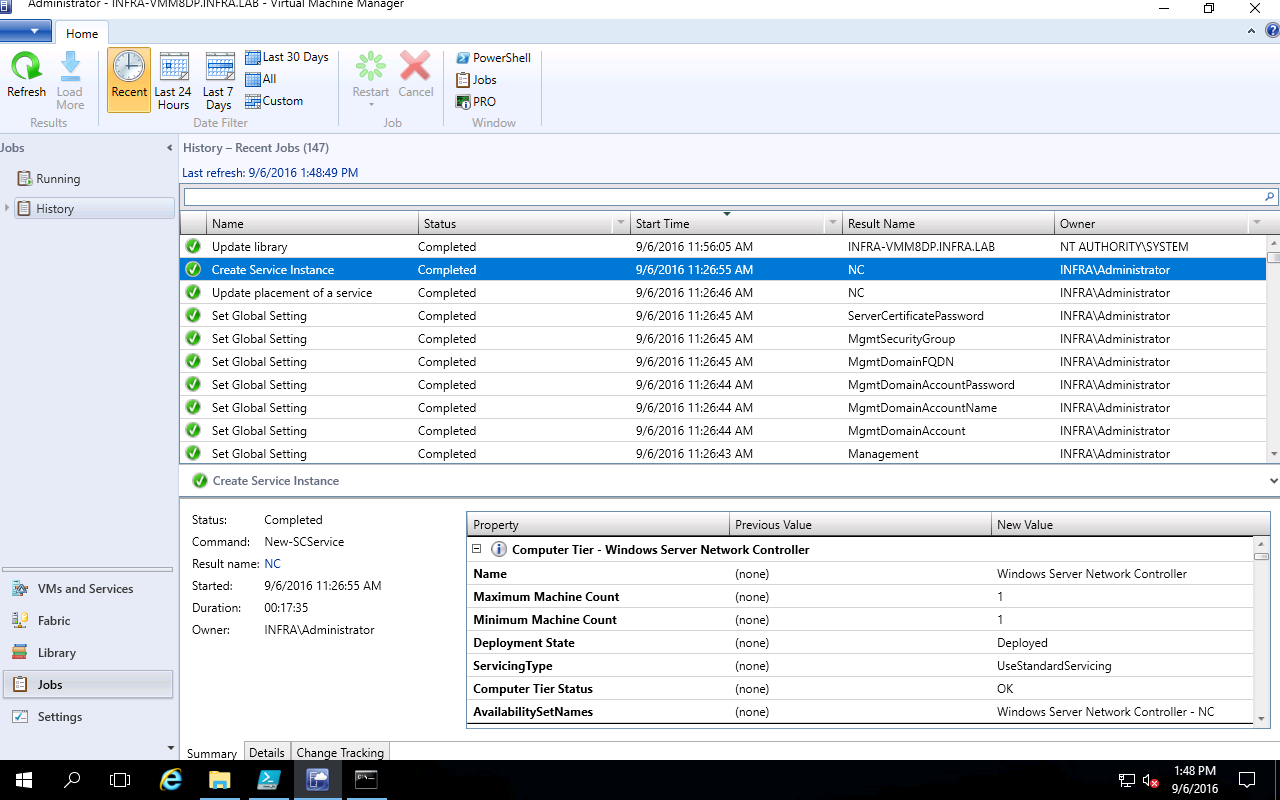Sort by the Result Name column
This screenshot has width=1280, height=800.
pos(948,224)
